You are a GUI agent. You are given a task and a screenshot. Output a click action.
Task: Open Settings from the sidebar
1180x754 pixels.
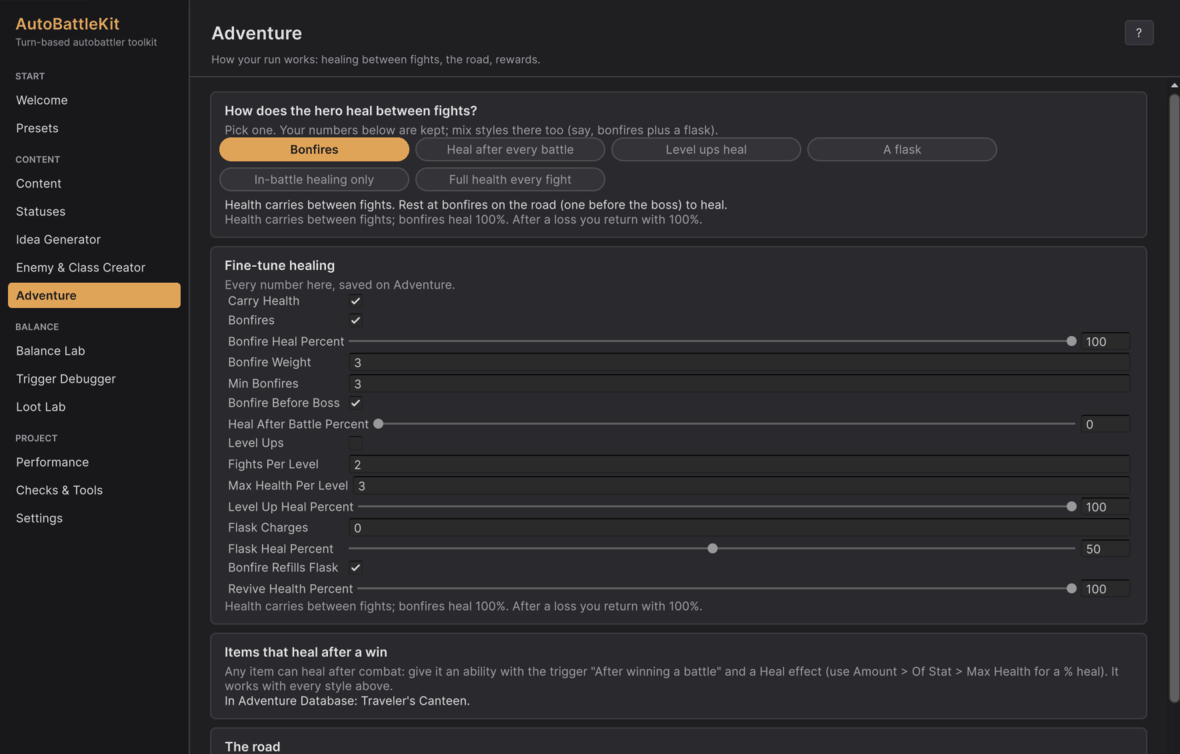coord(94,518)
